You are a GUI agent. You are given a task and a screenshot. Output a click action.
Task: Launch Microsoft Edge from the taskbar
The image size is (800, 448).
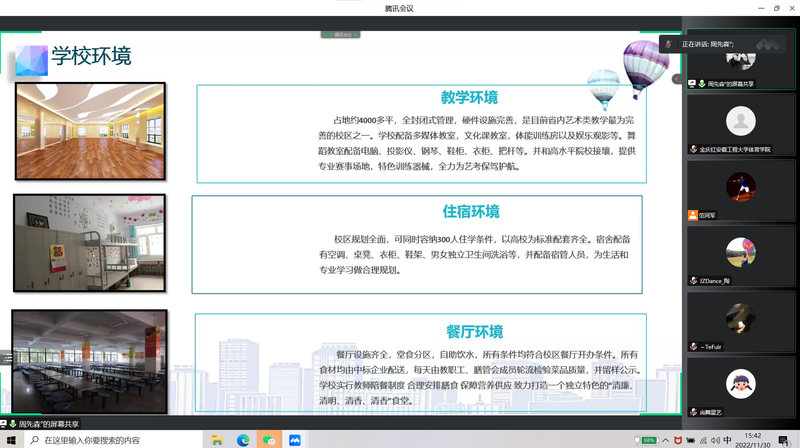point(243,440)
